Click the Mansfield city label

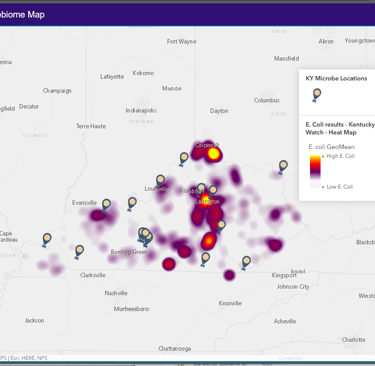(286, 59)
